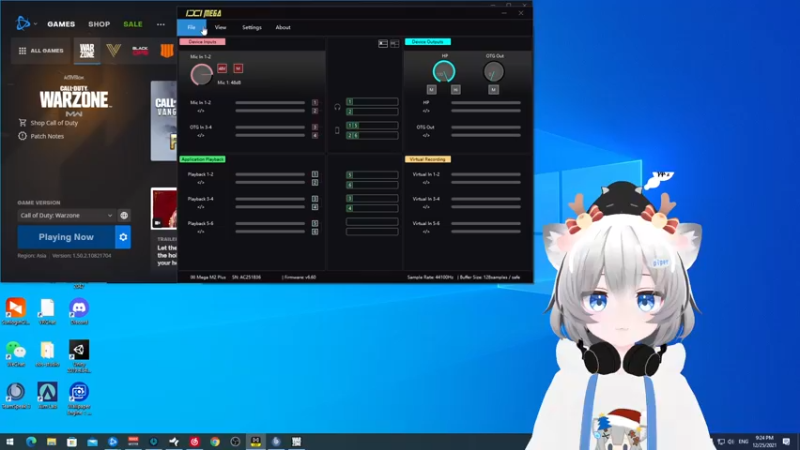Viewport: 800px width, 450px height.
Task: Toggle link icon under Playback 1-2
Action: pos(201,183)
